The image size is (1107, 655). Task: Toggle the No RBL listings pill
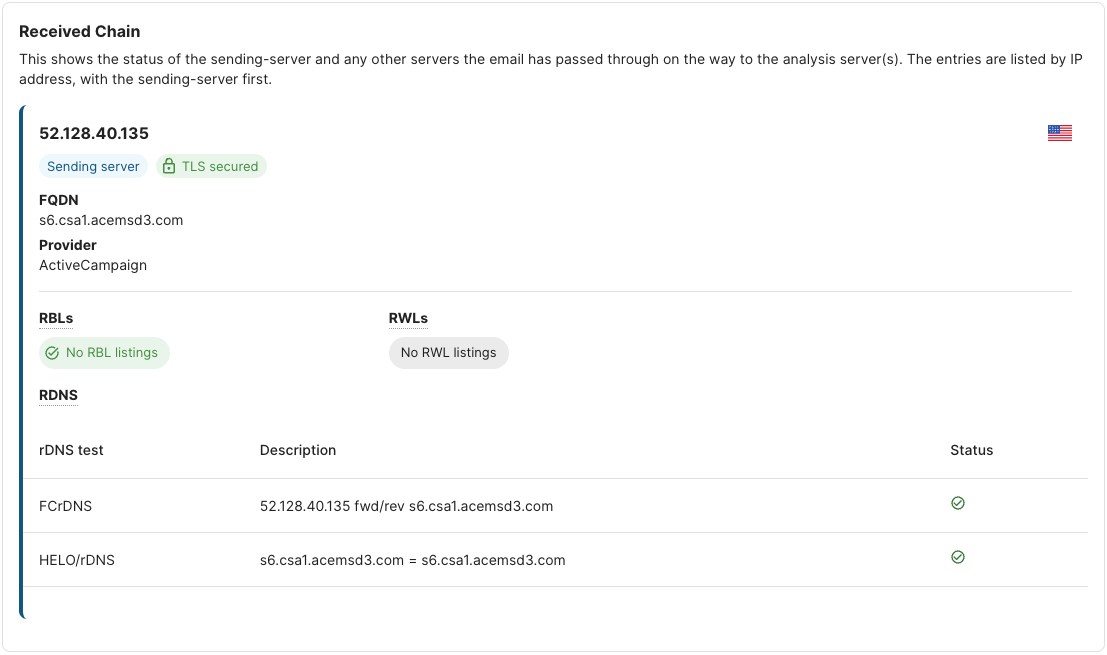[x=104, y=352]
